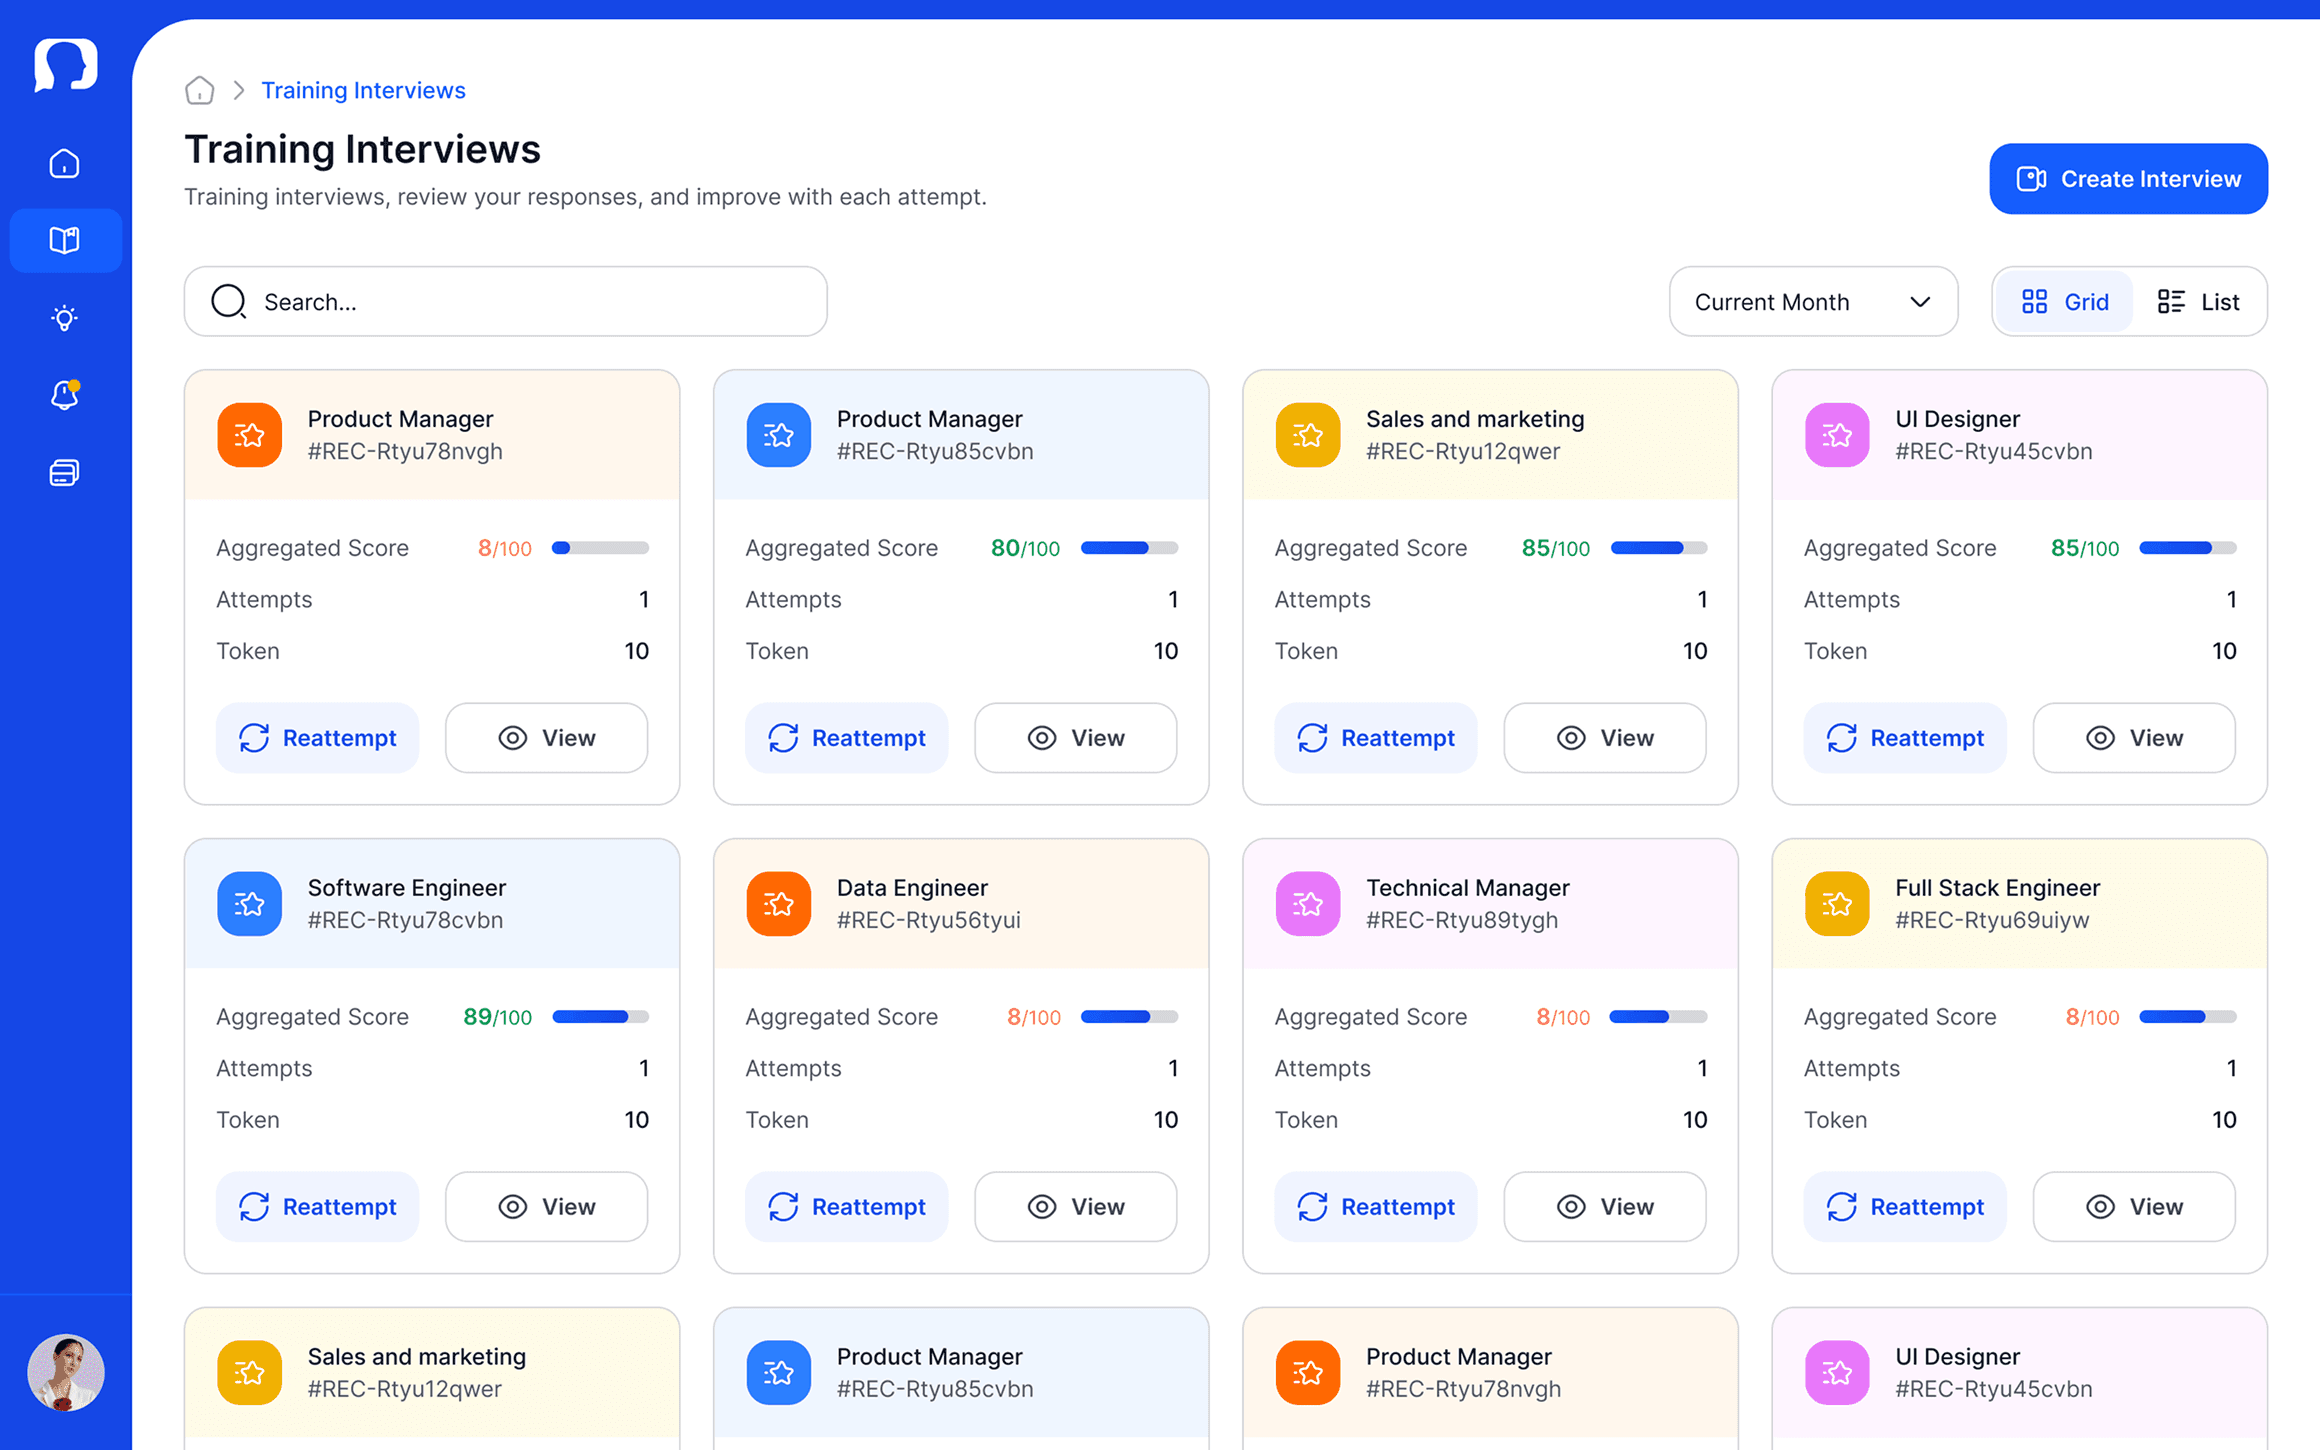Click pink star icon on UI Designer Rtyu45cvbn
This screenshot has height=1450, width=2320.
pyautogui.click(x=1837, y=435)
